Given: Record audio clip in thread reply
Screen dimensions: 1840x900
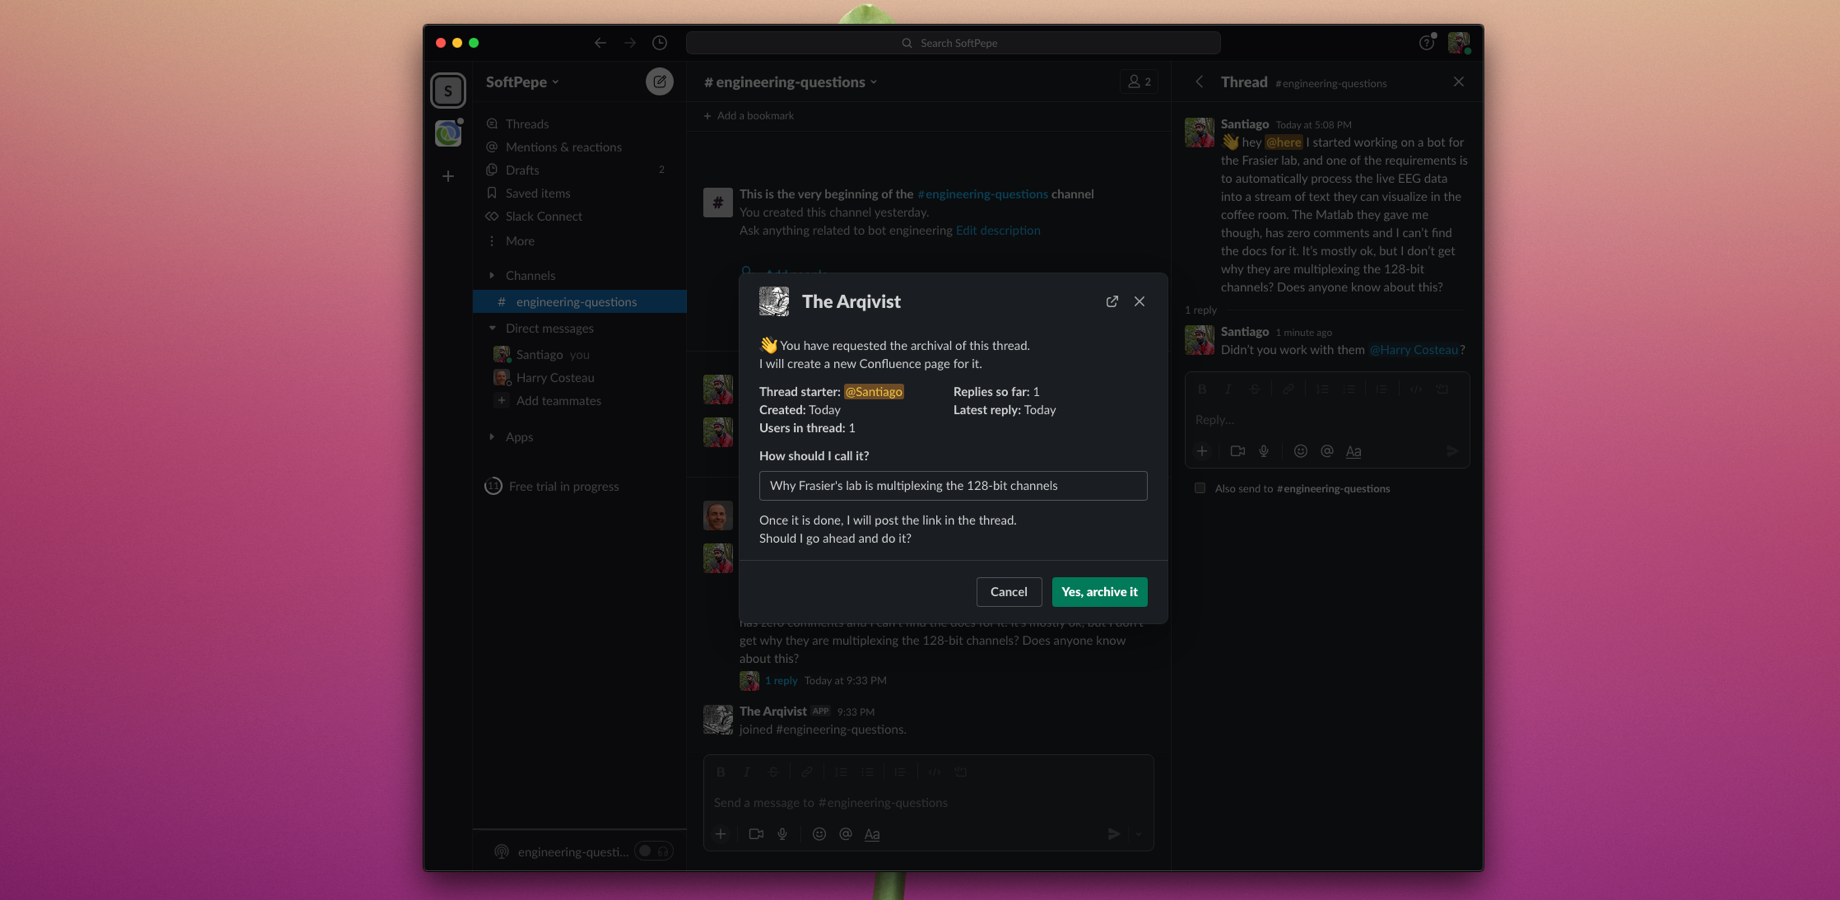Looking at the screenshot, I should [x=1264, y=451].
